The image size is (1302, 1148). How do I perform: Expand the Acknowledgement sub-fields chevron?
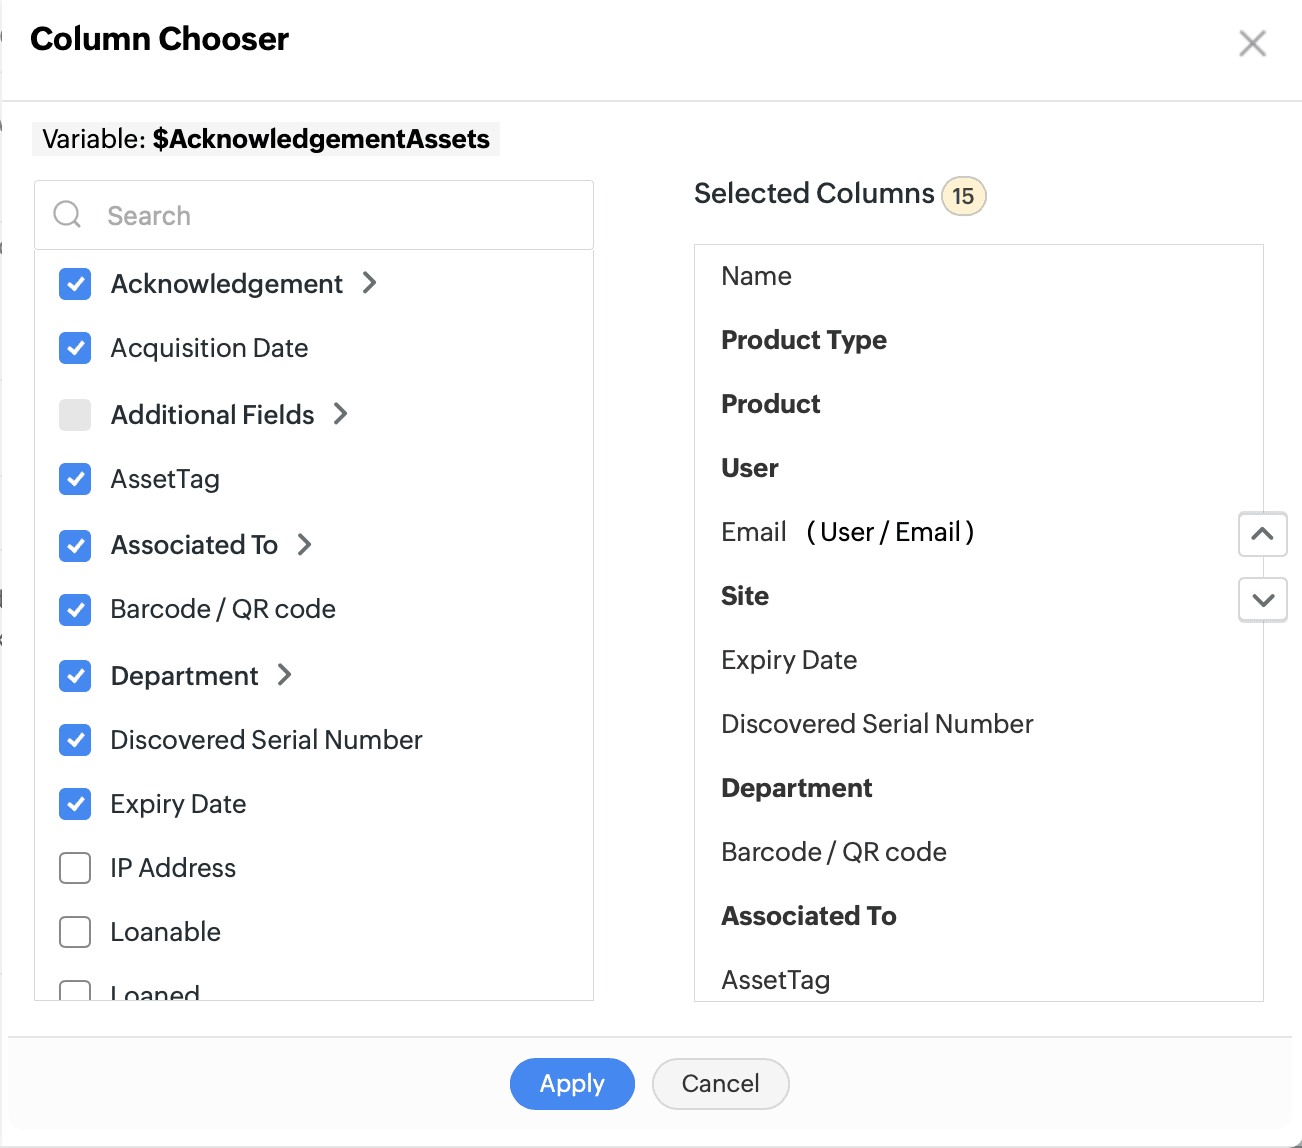(370, 283)
